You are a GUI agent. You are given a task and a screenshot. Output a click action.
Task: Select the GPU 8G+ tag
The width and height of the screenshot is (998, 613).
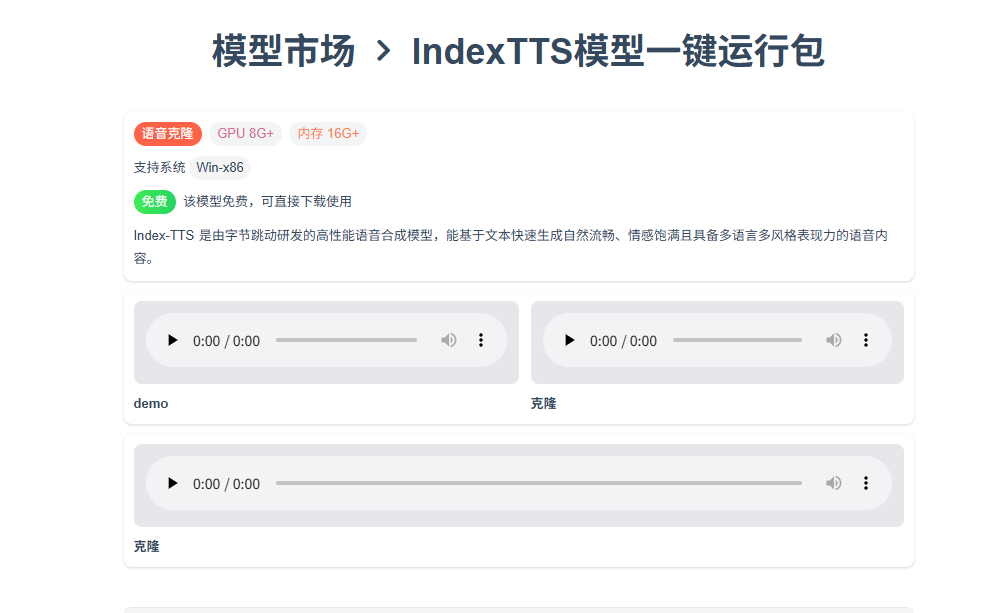(245, 133)
